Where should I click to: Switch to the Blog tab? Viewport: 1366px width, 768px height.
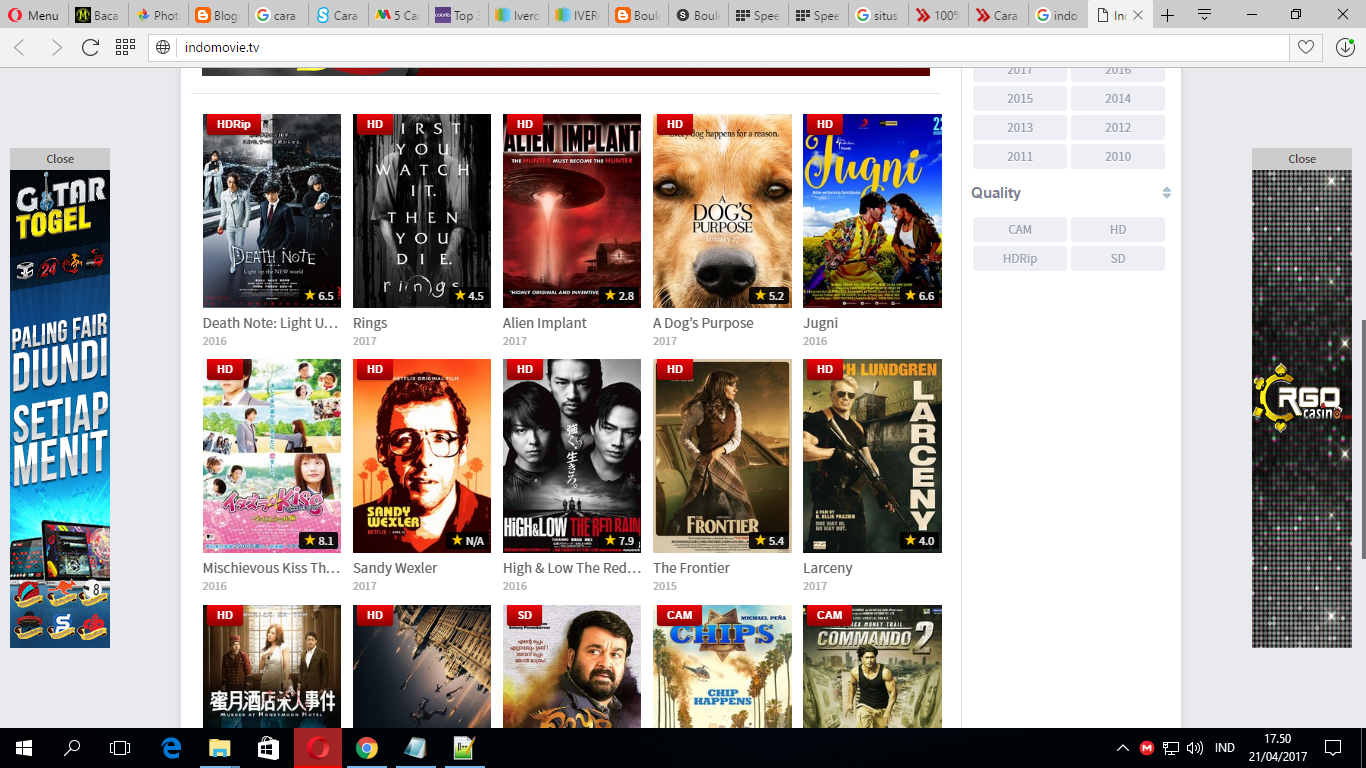[x=218, y=15]
